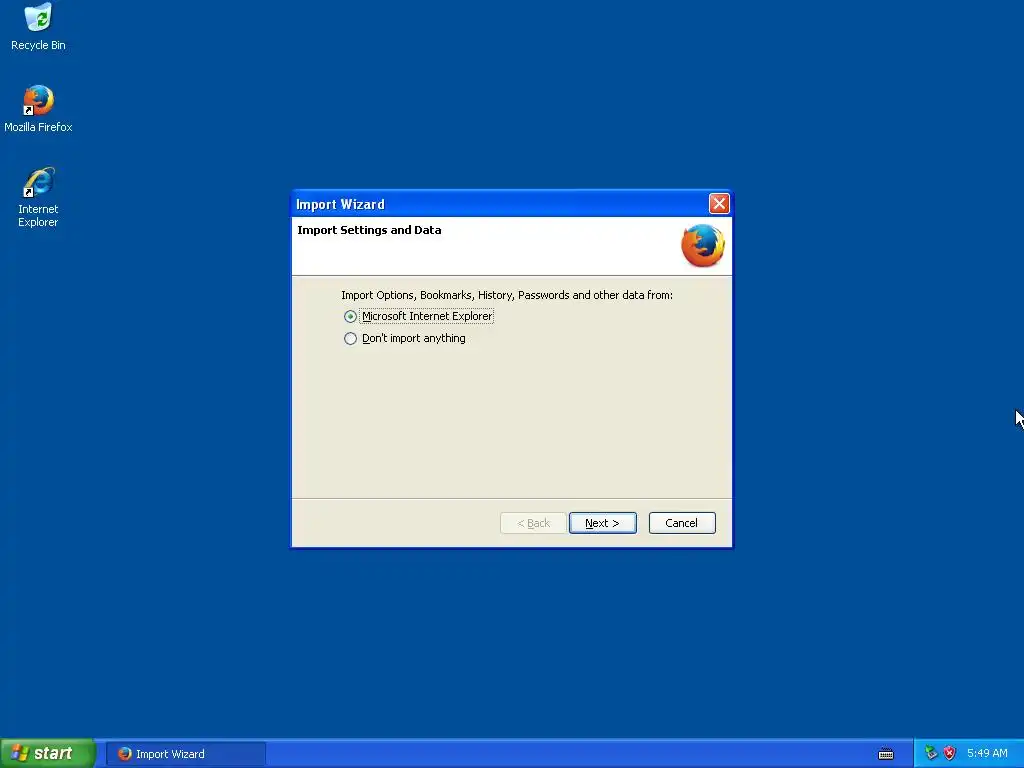1024x768 pixels.
Task: Open the red security shield tray icon
Action: pos(950,753)
